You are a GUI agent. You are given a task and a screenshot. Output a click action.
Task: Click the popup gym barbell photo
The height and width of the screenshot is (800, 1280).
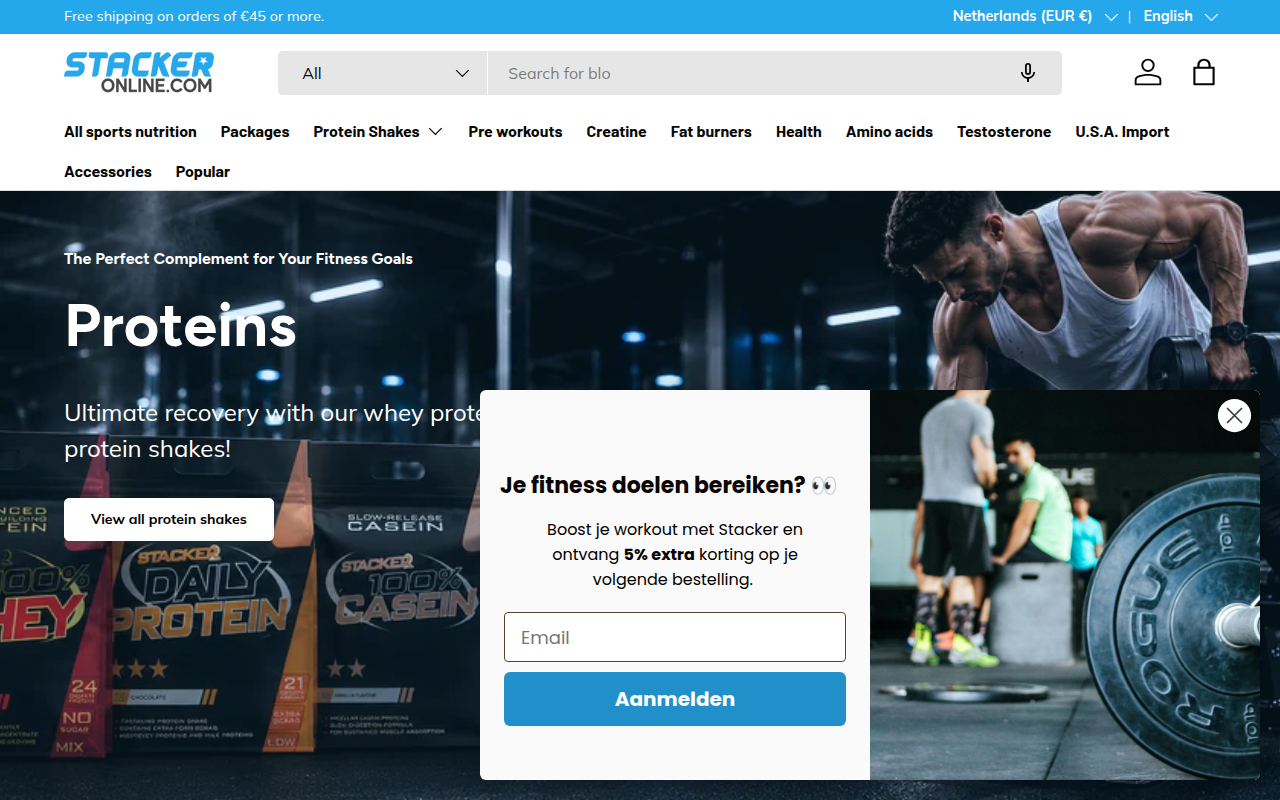pyautogui.click(x=1065, y=585)
